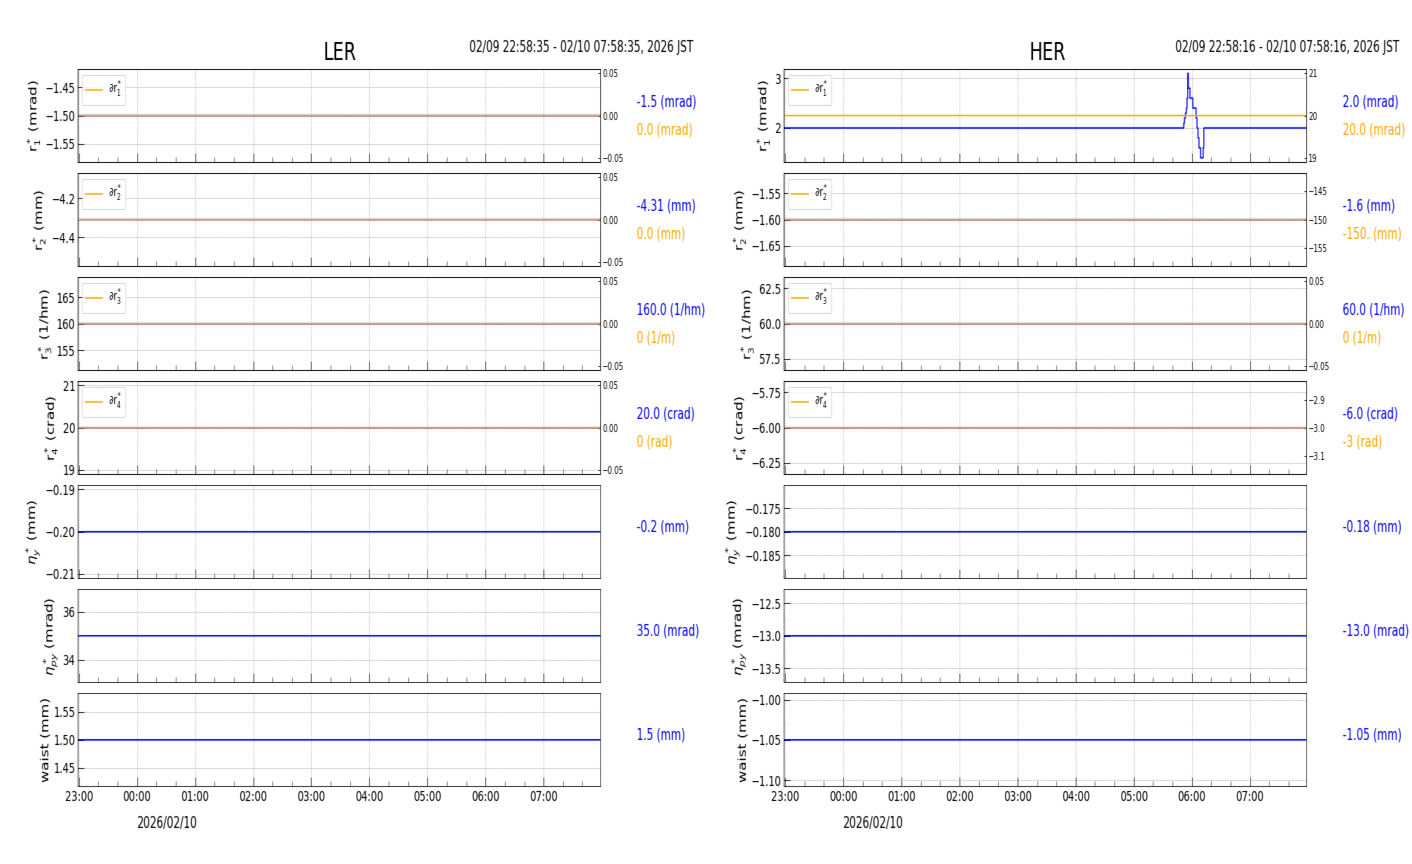Screen dimensions: 1412x864
Task: Click the ∂r1* legend in the LER plot
Action: pyautogui.click(x=104, y=90)
